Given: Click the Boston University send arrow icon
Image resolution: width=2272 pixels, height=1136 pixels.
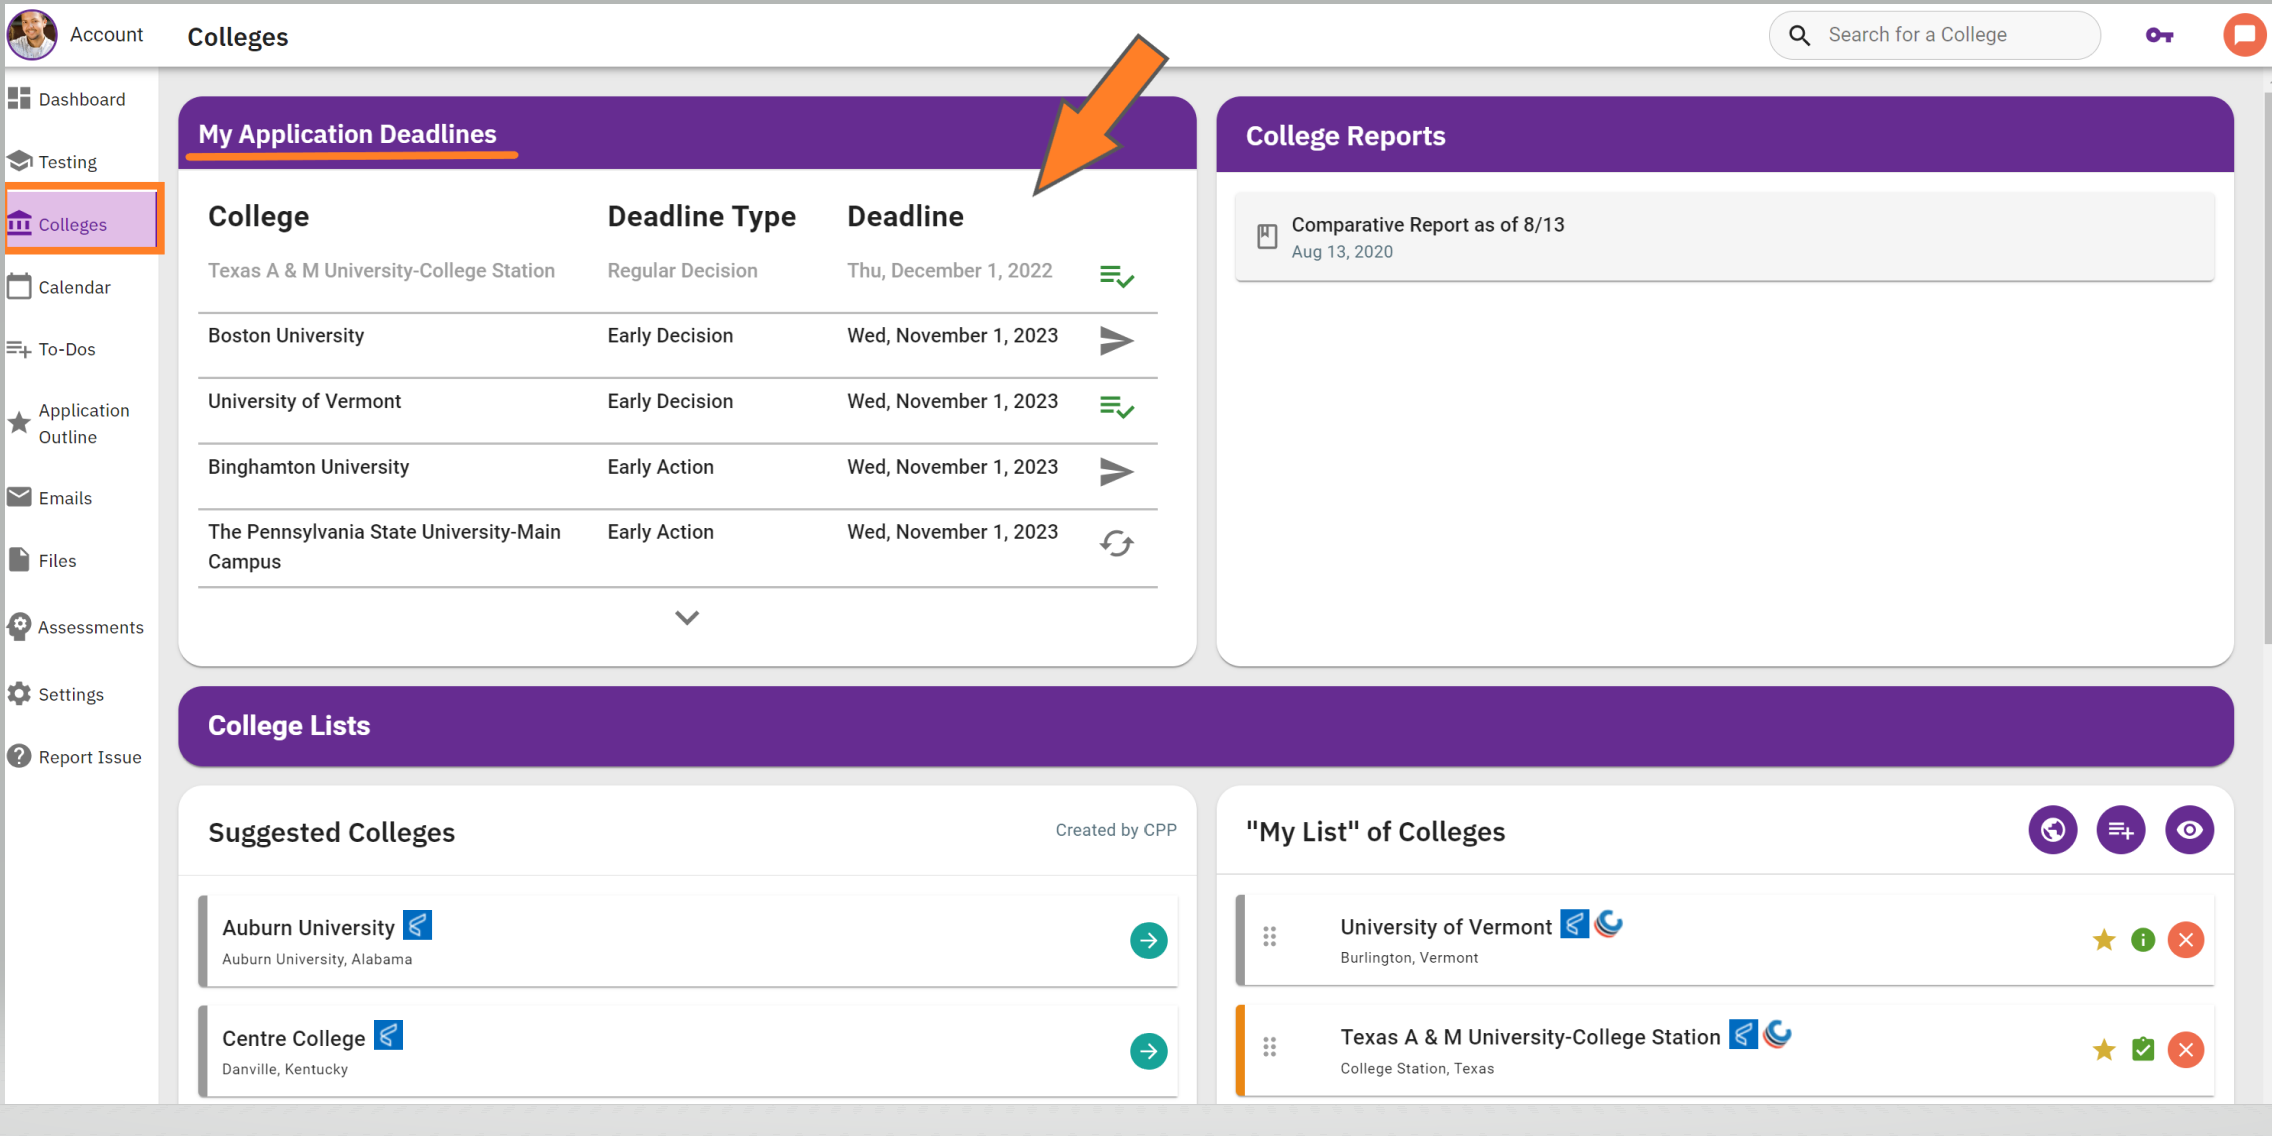Looking at the screenshot, I should point(1116,341).
